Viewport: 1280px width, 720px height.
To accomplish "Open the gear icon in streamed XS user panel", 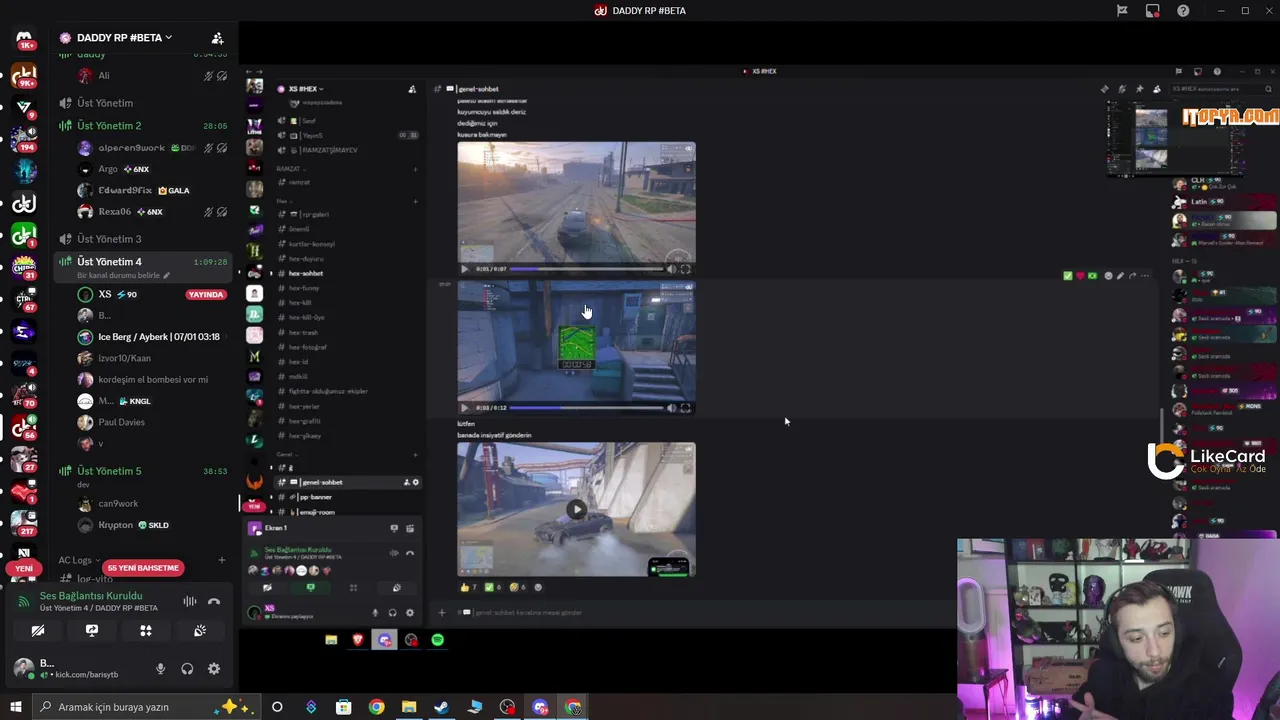I will pos(409,613).
